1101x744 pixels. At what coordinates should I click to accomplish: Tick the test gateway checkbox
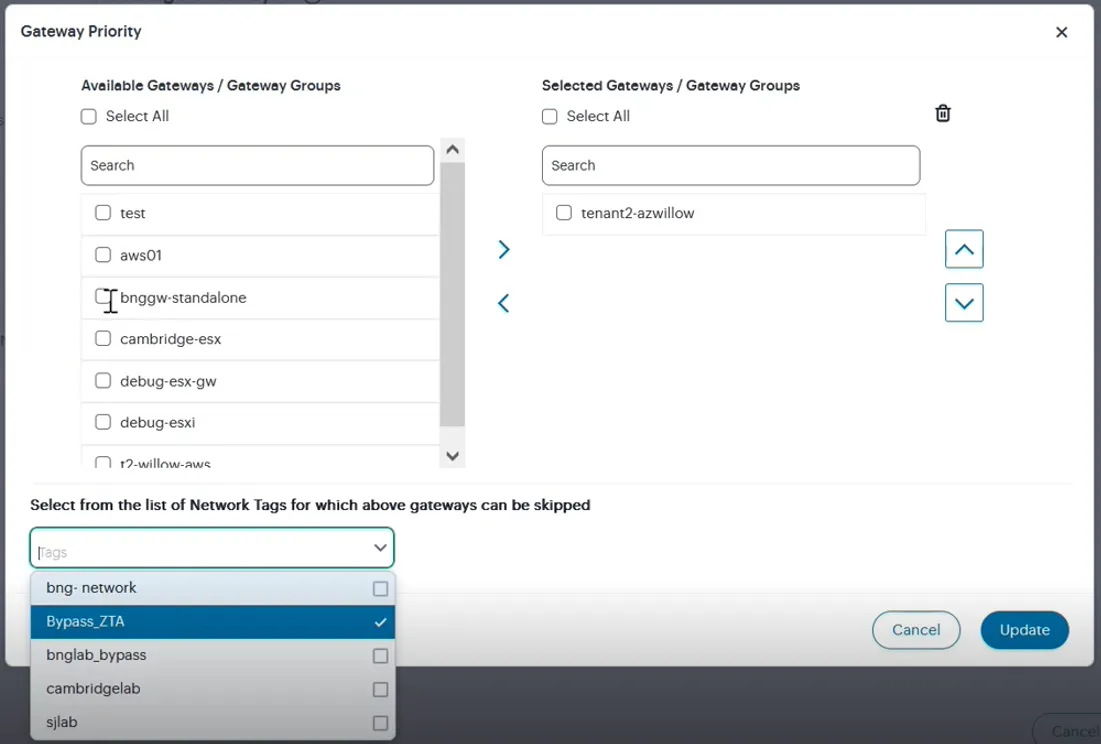103,213
